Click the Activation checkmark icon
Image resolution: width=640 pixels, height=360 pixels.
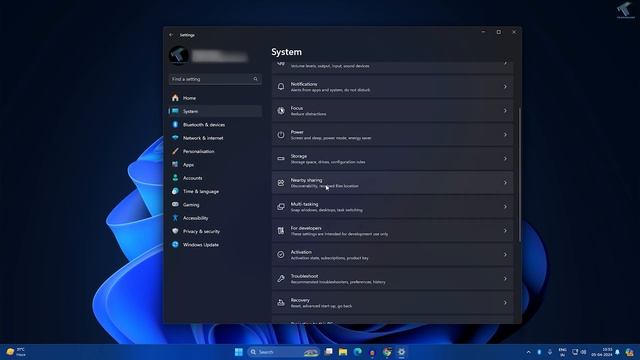(x=281, y=255)
